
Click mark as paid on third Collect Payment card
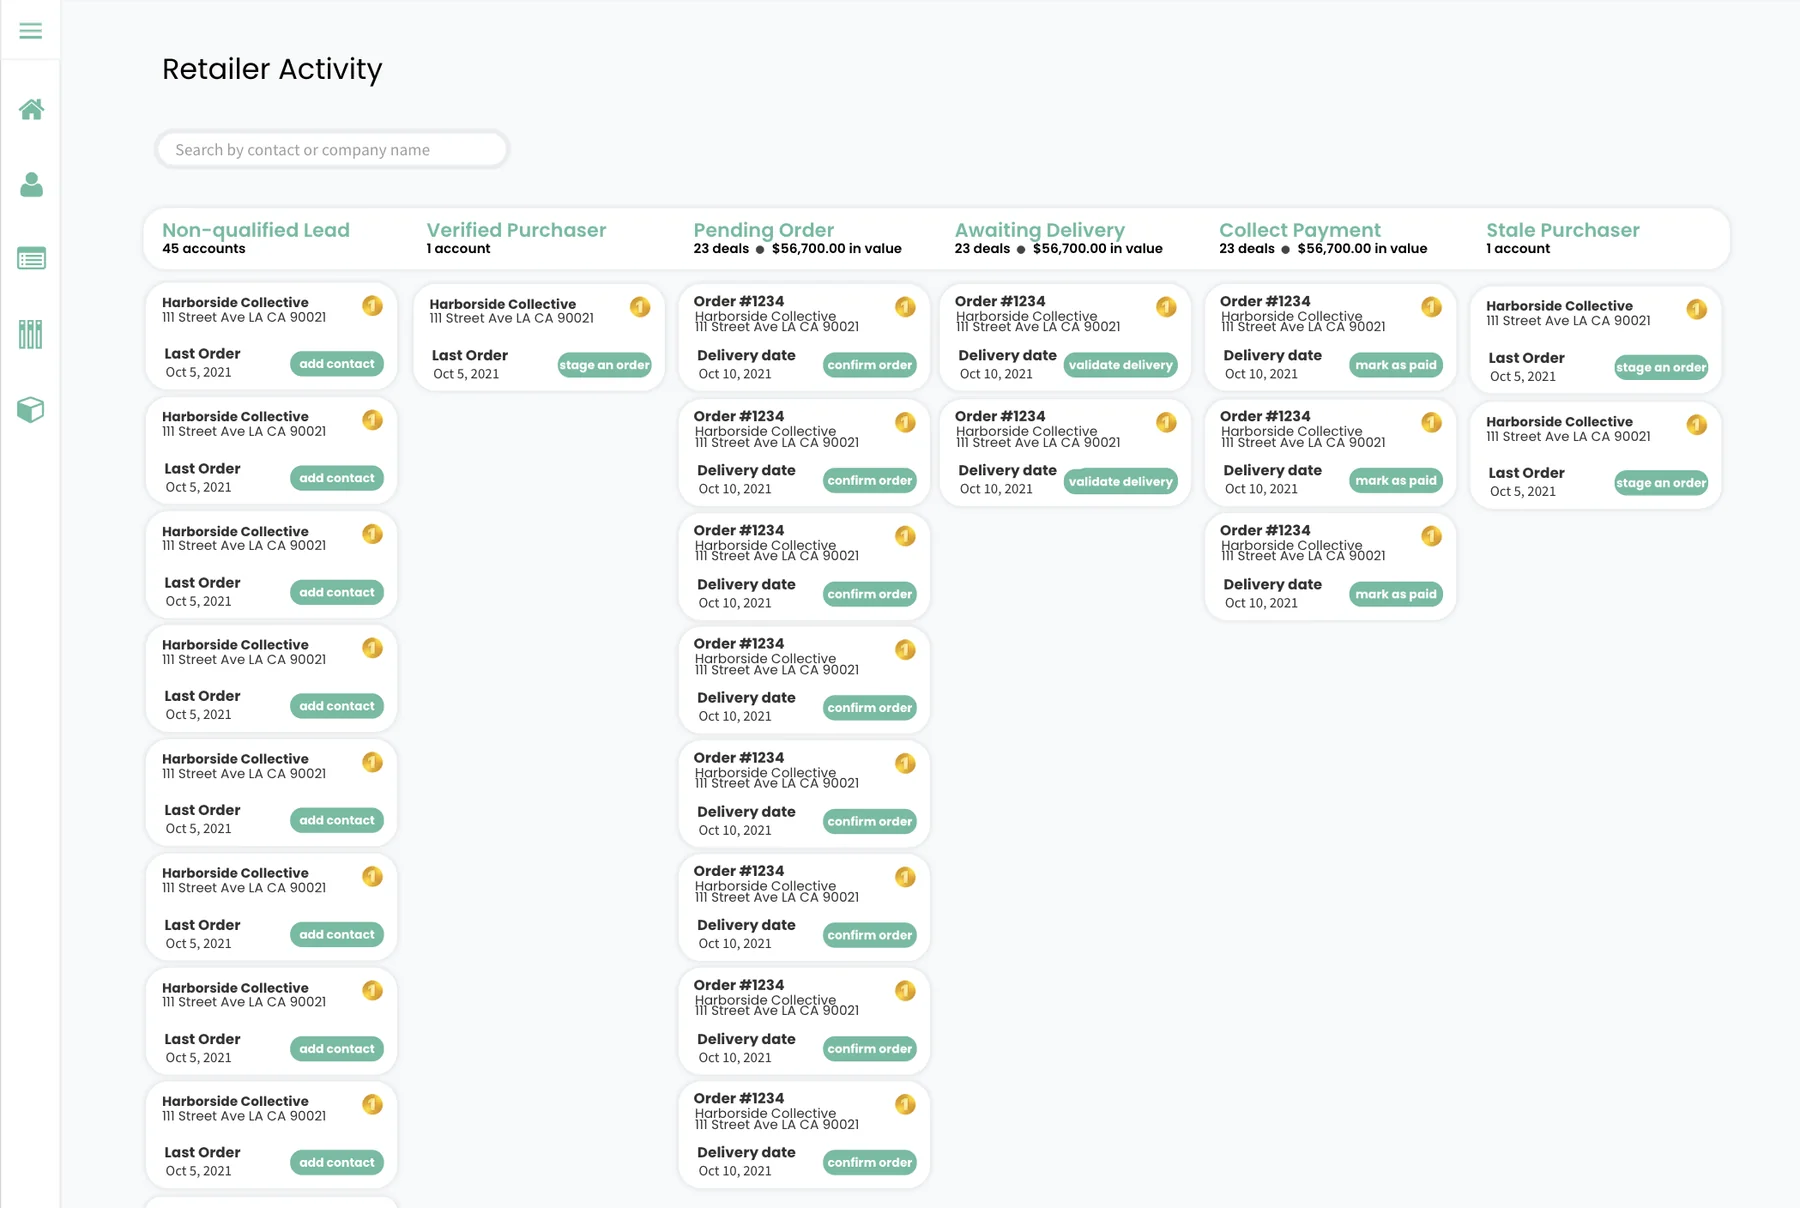[1396, 594]
